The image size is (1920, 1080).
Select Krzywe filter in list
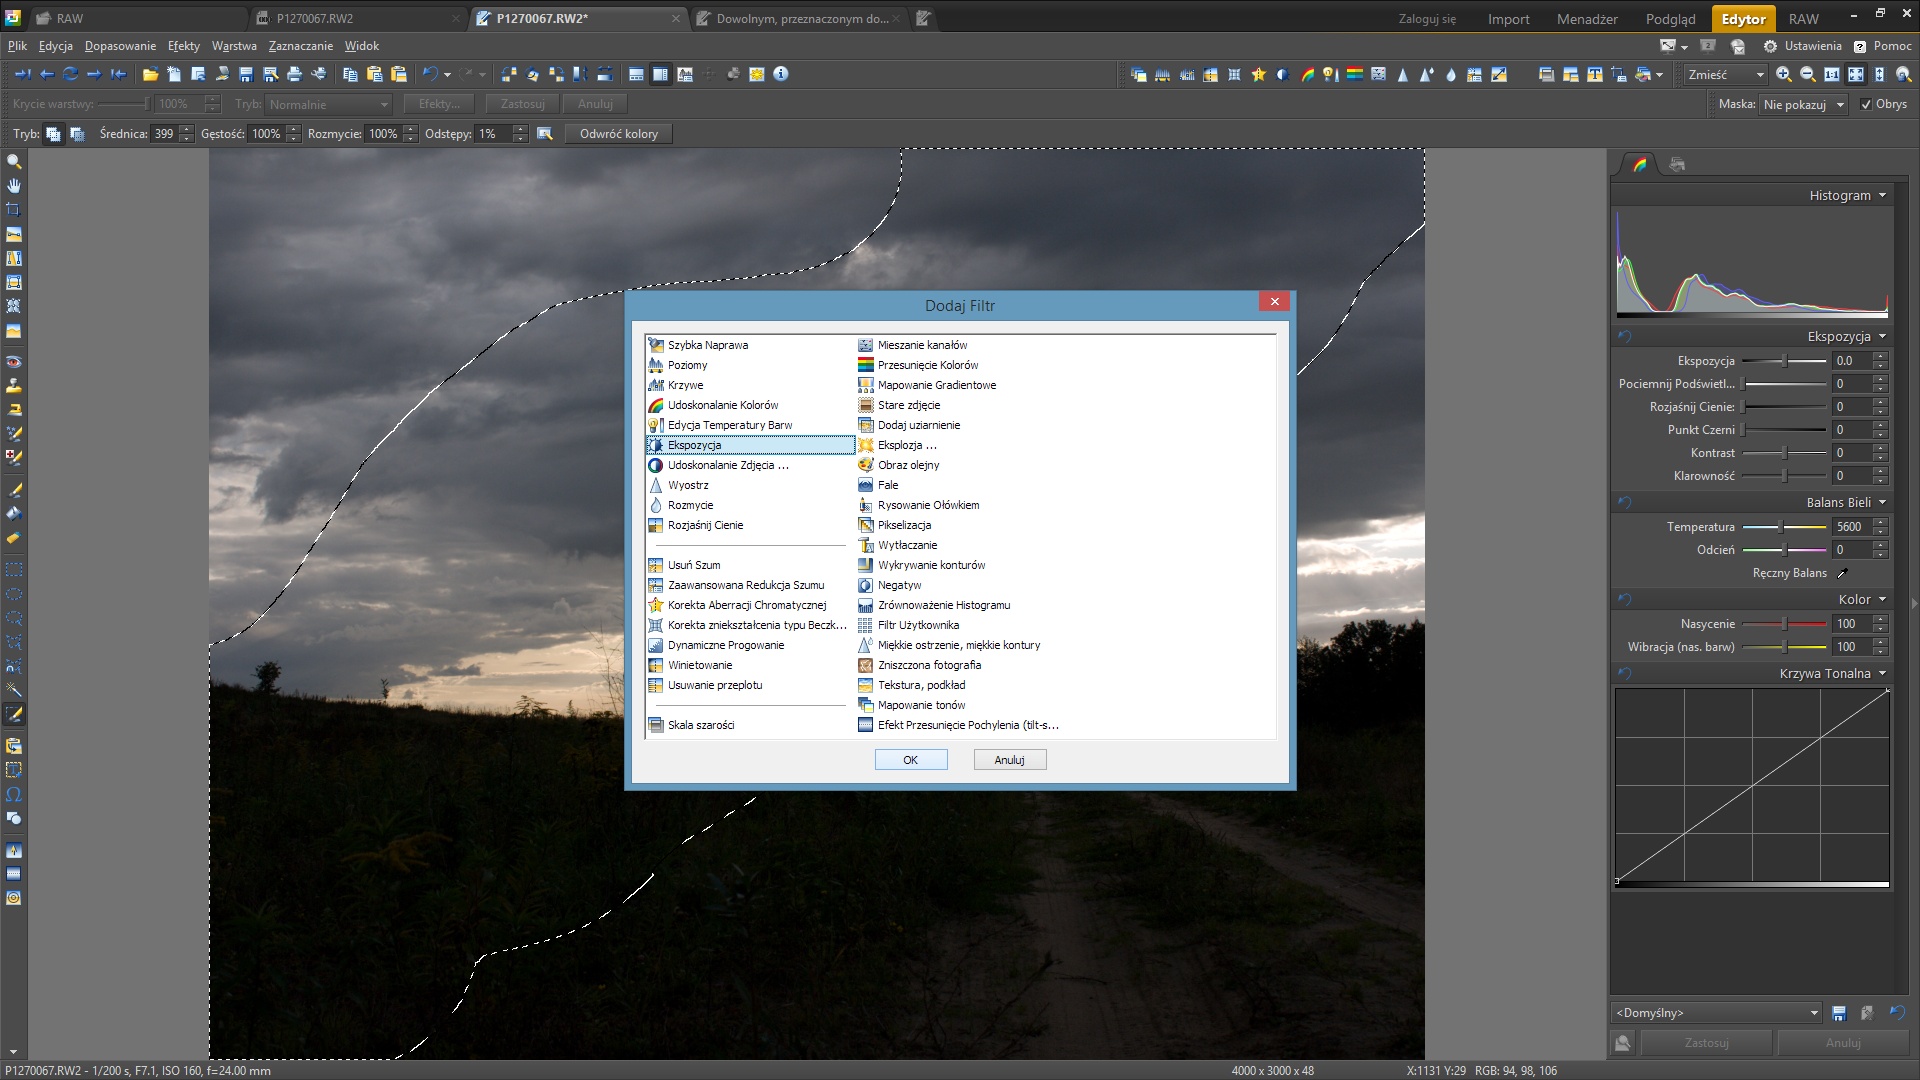pos(685,385)
